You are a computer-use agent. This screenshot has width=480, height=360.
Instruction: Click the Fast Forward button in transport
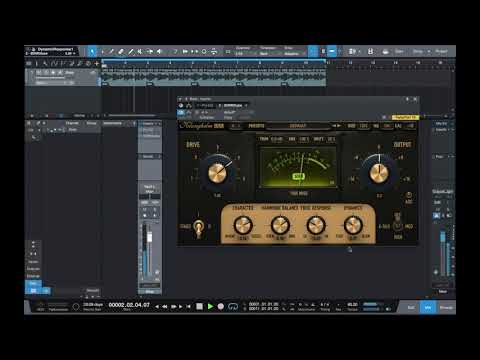pos(173,306)
